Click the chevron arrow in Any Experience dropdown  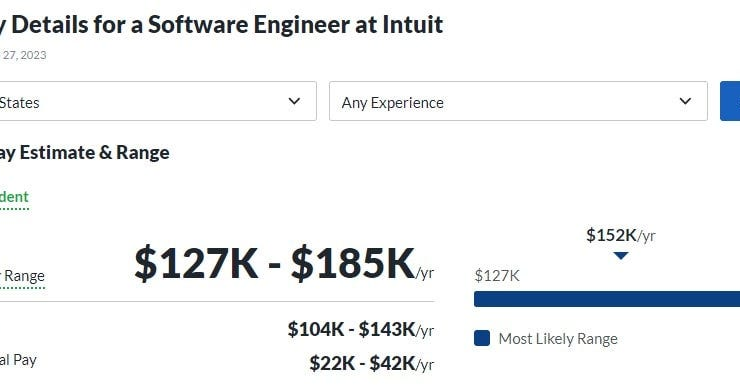[685, 101]
